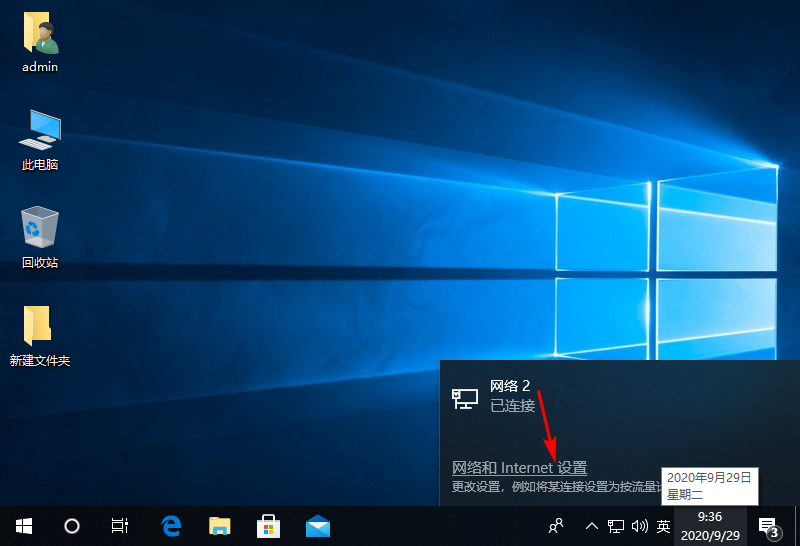Image resolution: width=800 pixels, height=546 pixels.
Task: Switch input language via 英 indicator
Action: [663, 526]
